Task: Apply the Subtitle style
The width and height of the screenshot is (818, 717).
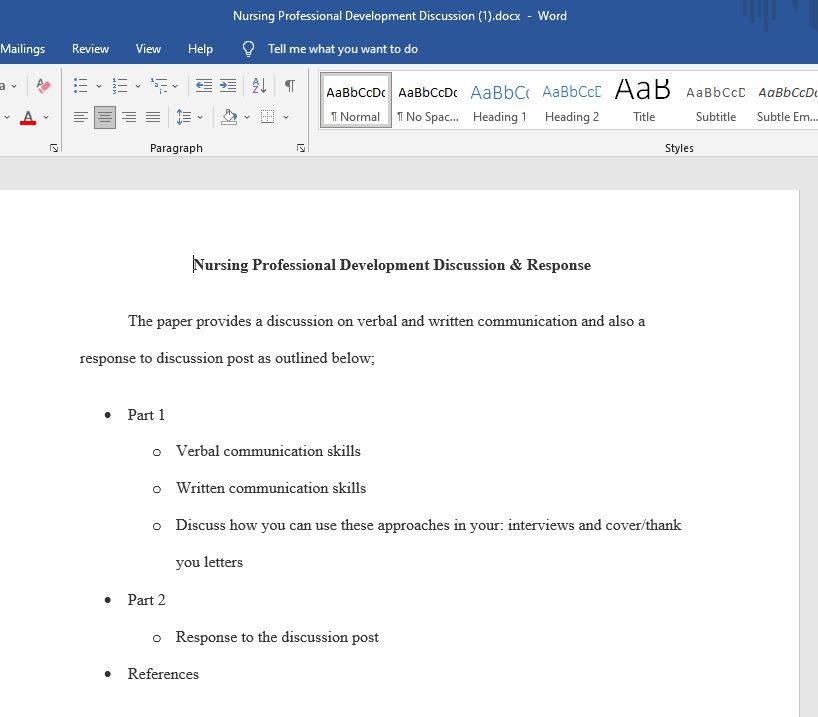Action: tap(716, 101)
